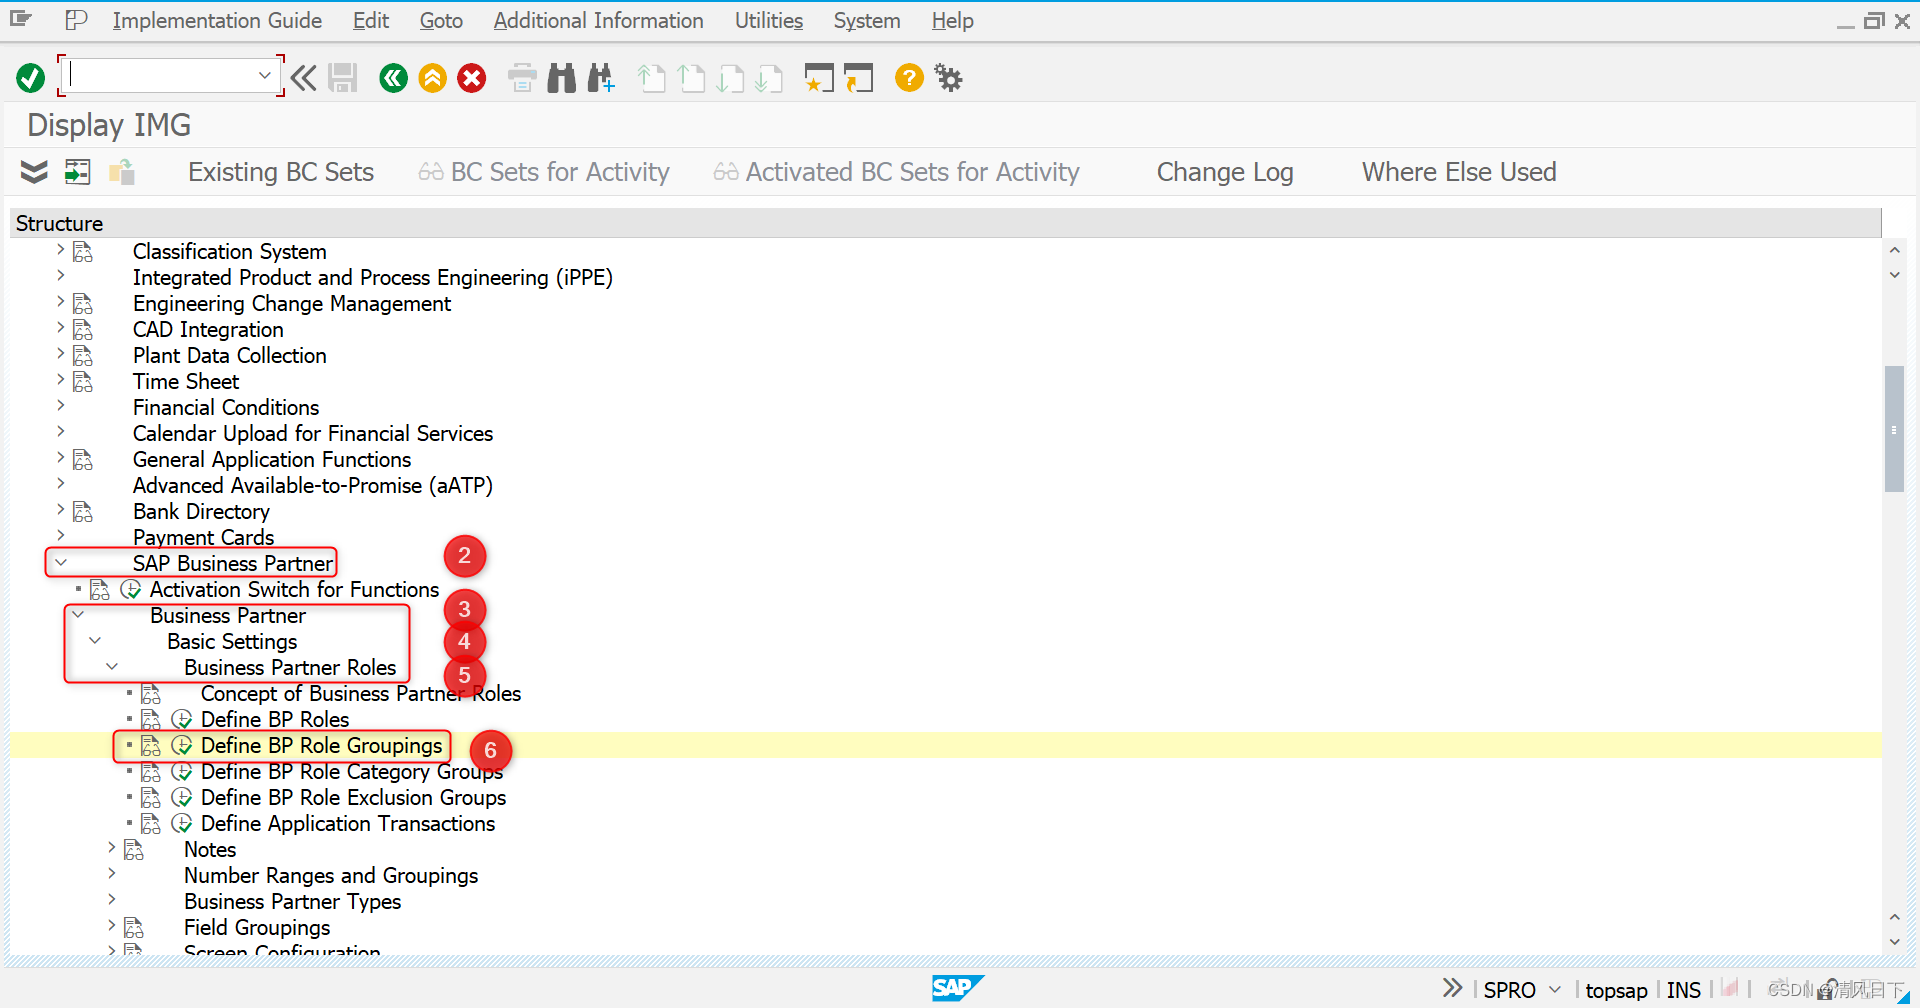Click the create shortcut icon

[x=858, y=78]
